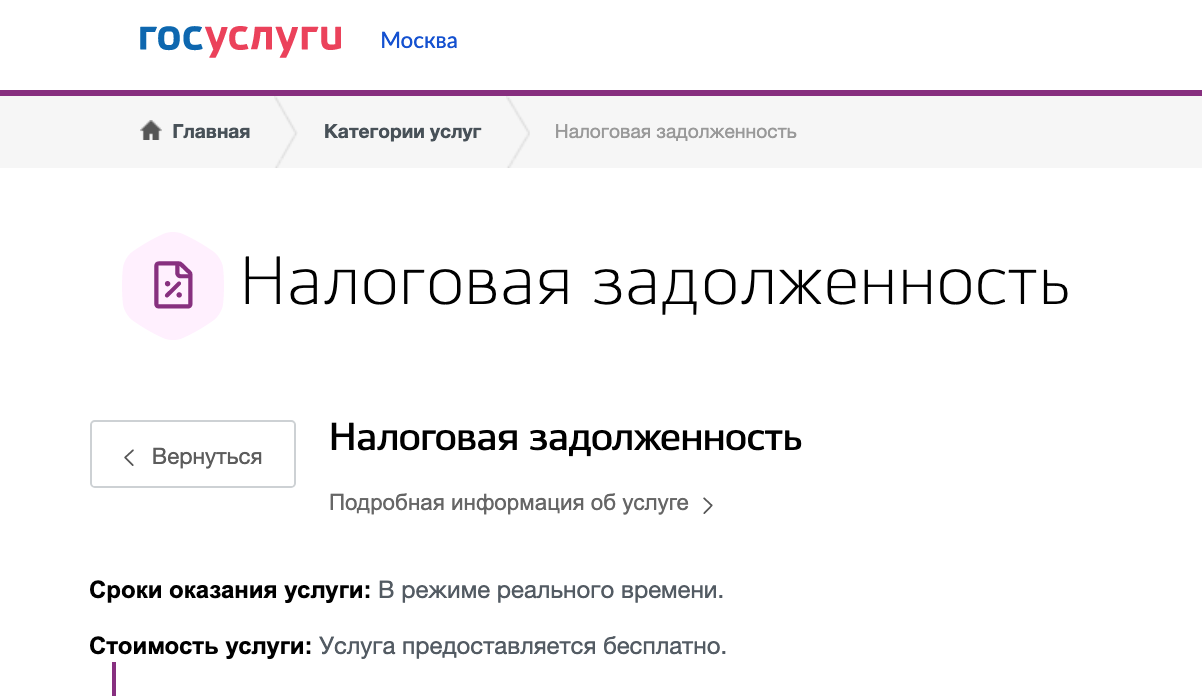The width and height of the screenshot is (1202, 696).
Task: Click the Сроки оказания услуги label
Action: pyautogui.click(x=231, y=591)
